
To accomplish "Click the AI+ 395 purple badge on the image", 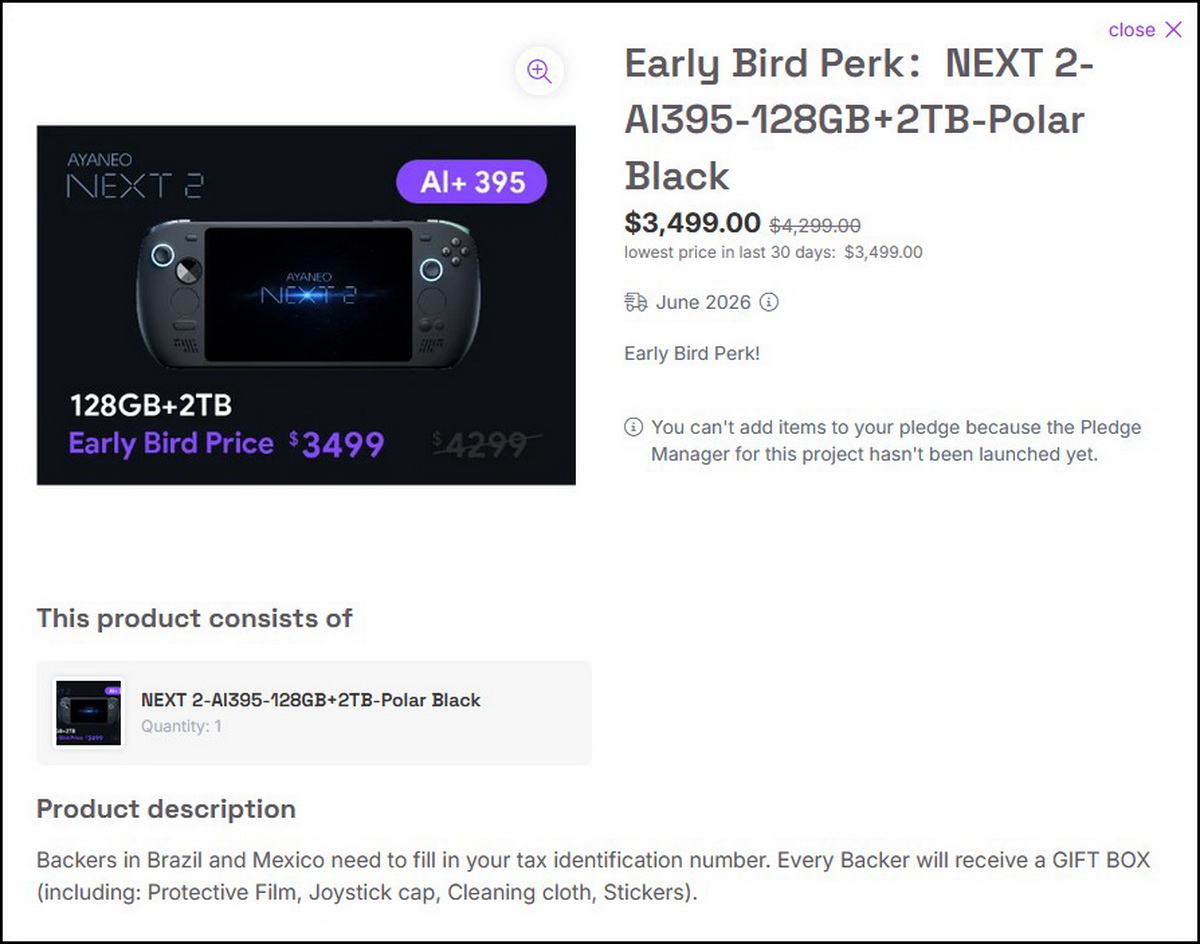I will (x=472, y=182).
